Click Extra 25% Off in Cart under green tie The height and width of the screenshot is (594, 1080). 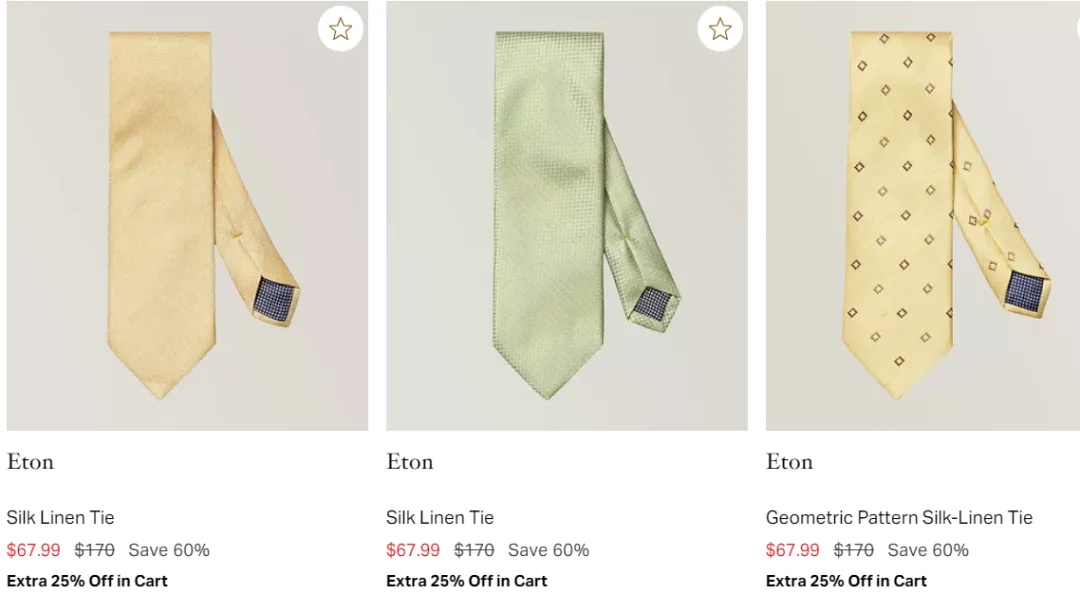[x=467, y=581]
